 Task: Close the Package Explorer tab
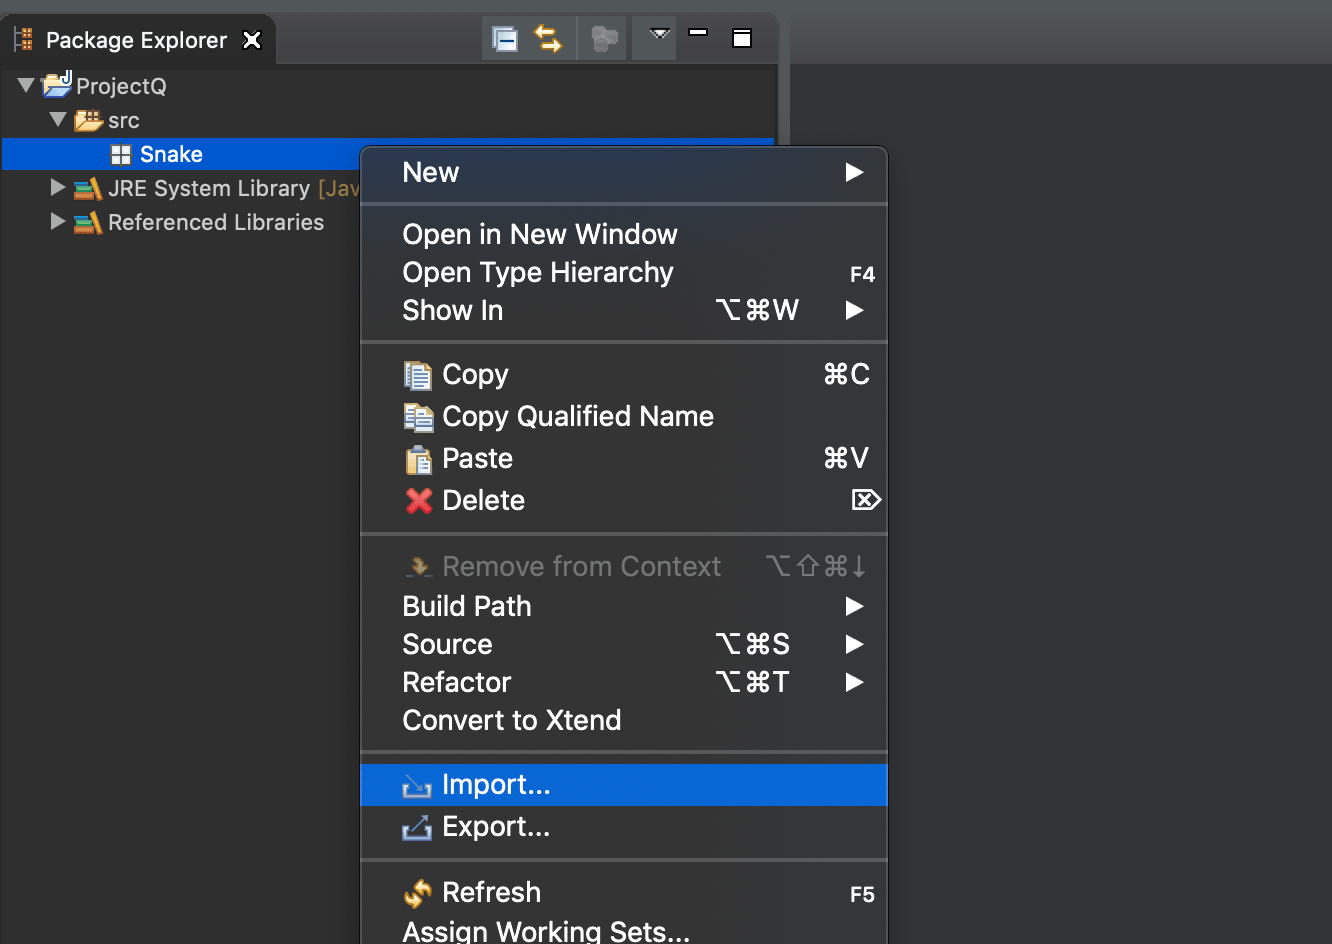click(x=252, y=40)
